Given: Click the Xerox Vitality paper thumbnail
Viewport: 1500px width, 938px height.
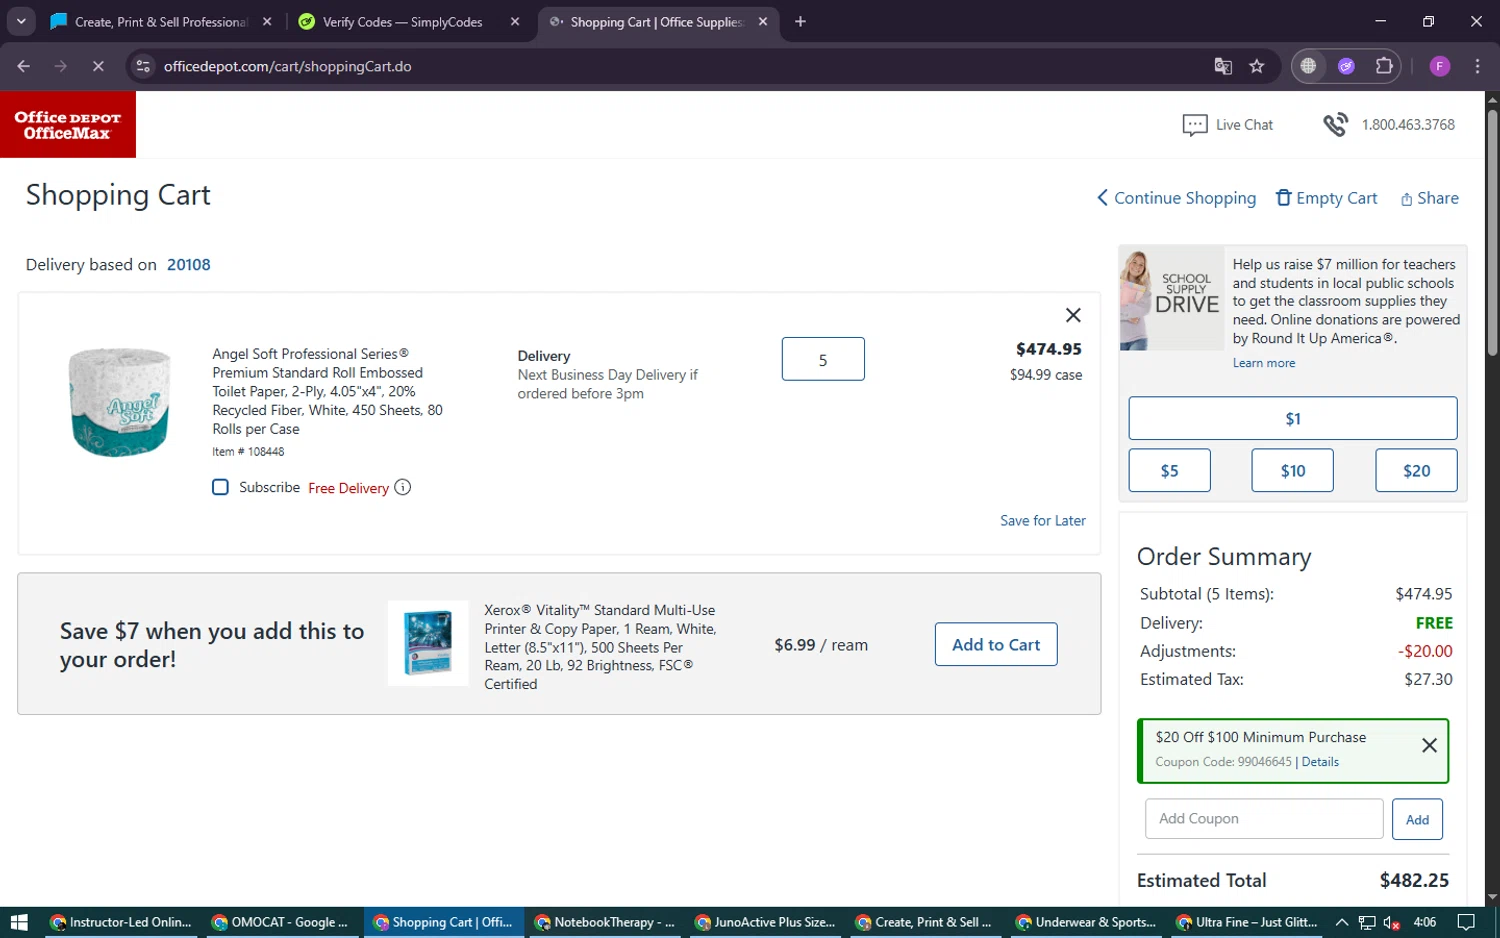Looking at the screenshot, I should click(x=428, y=643).
